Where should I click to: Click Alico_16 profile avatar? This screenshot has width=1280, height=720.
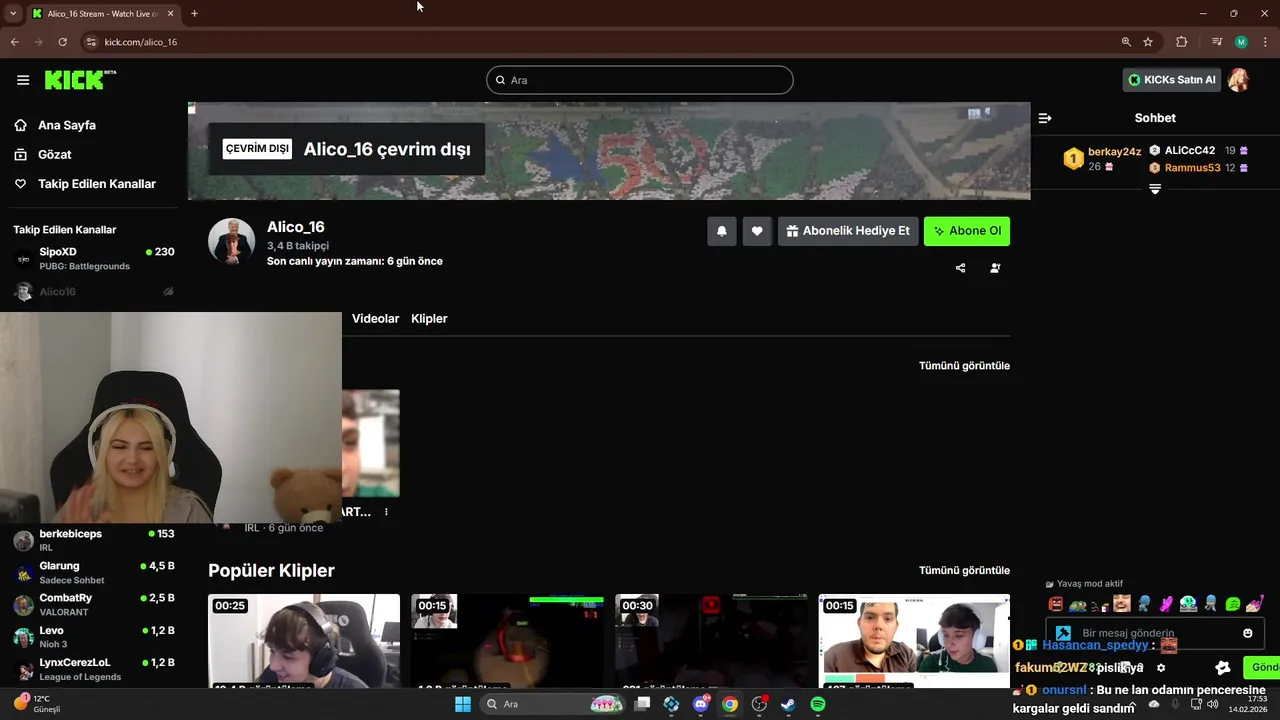pos(231,242)
